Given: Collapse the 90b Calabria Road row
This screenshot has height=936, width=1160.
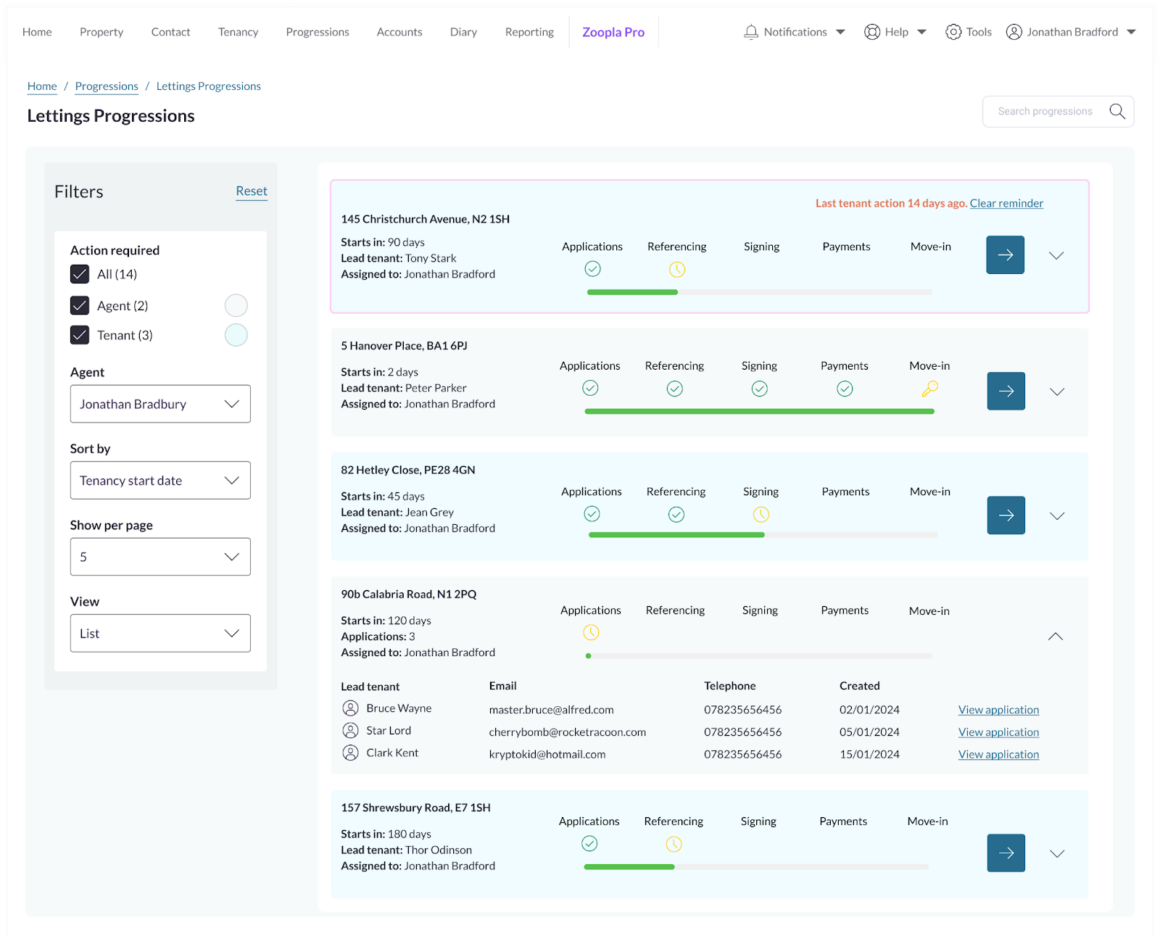Looking at the screenshot, I should tap(1055, 636).
